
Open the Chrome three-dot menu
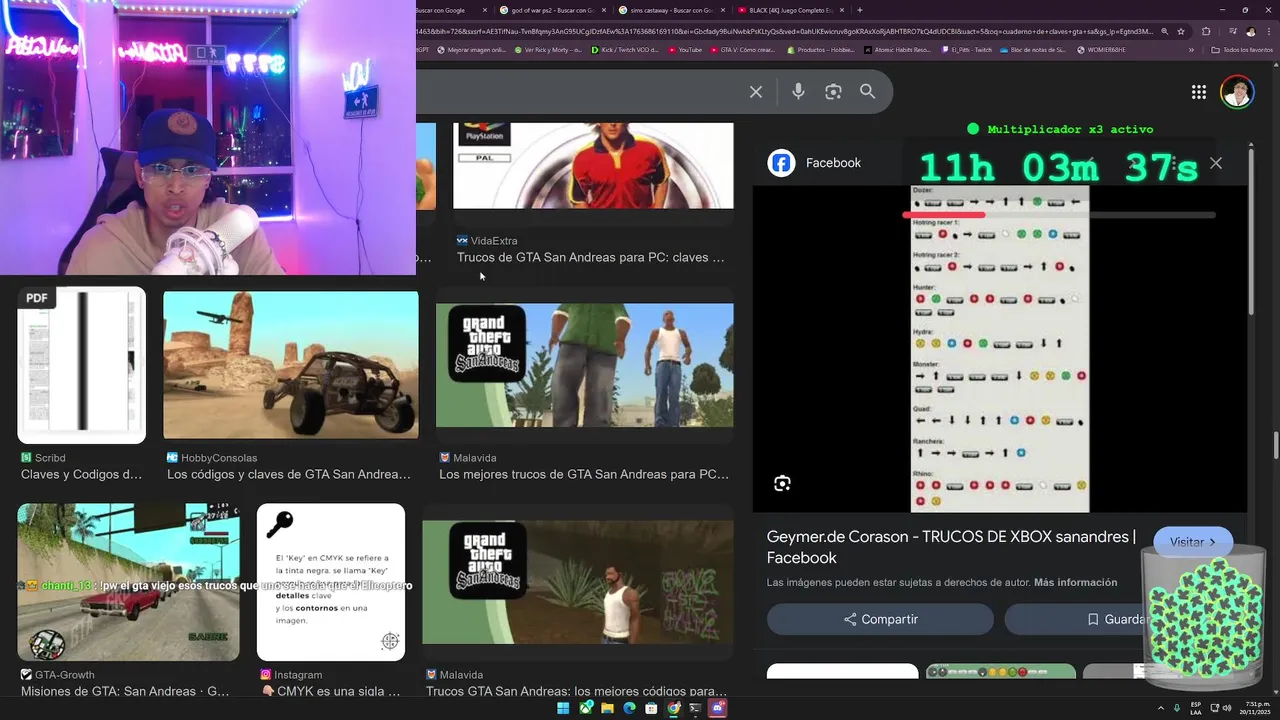pyautogui.click(x=1268, y=31)
